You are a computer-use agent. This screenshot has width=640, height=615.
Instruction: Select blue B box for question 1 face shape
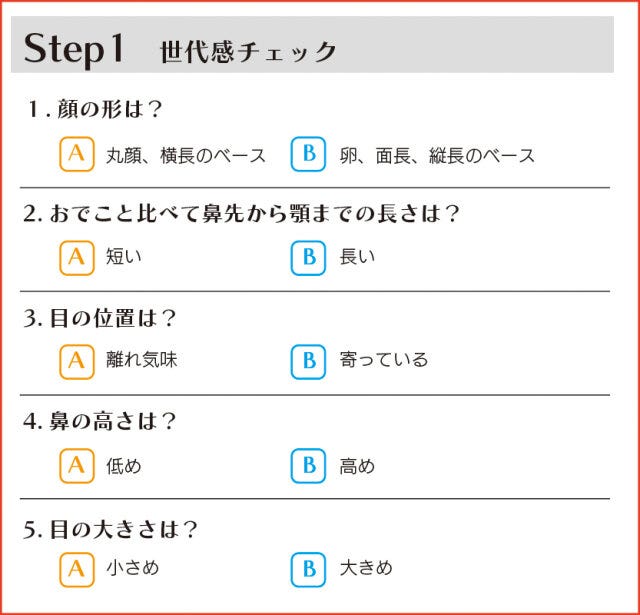tap(309, 154)
